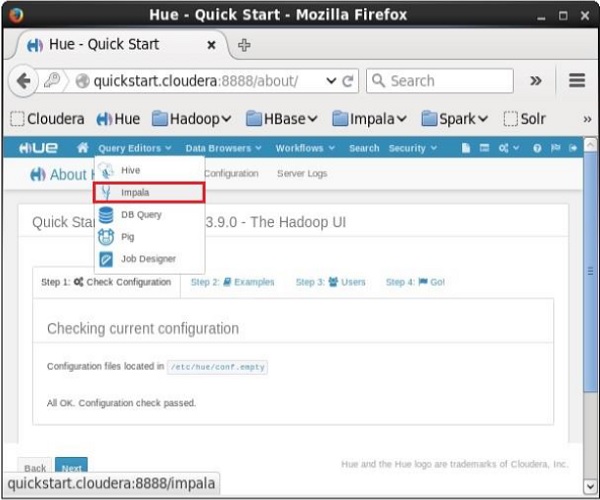Open the Firefox hamburger menu
Screen dimensions: 600x500
(x=576, y=81)
